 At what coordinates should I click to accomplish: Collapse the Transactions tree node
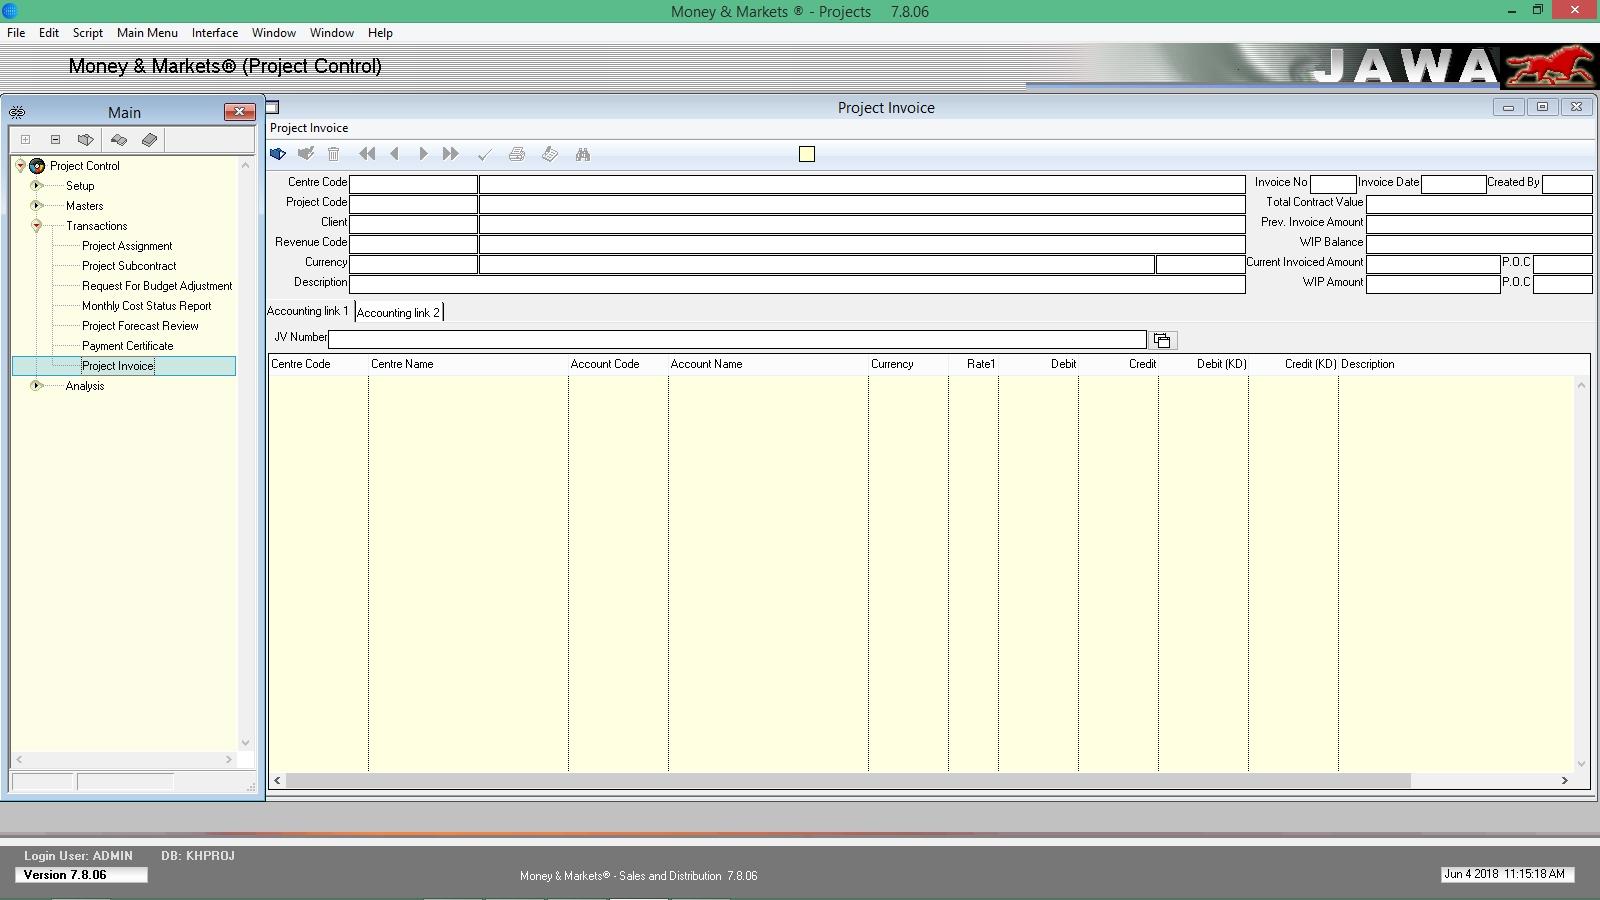[36, 226]
